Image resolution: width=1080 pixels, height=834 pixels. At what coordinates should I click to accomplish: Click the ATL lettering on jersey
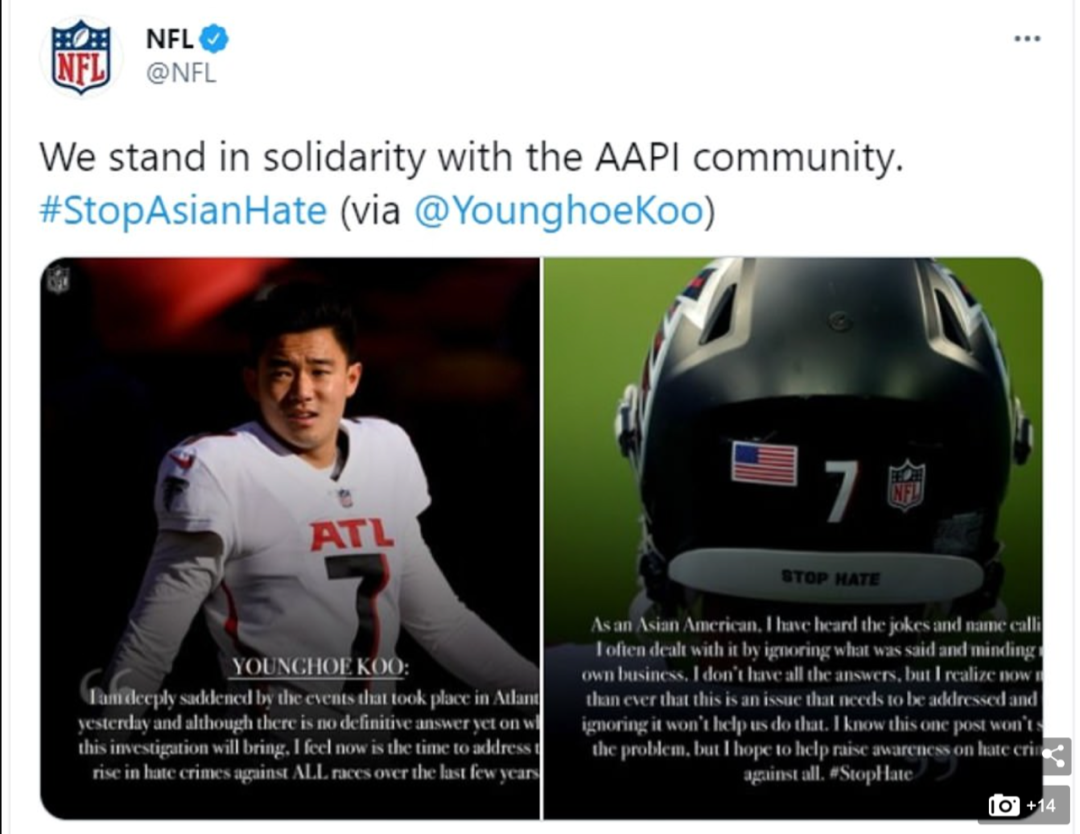pos(352,534)
